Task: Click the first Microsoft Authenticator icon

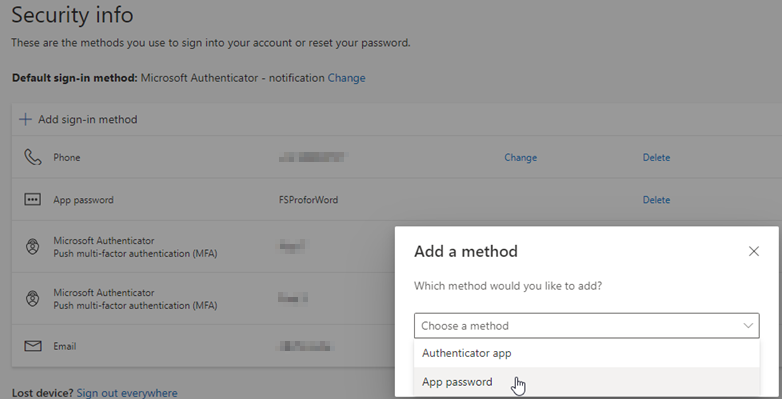Action: [32, 246]
